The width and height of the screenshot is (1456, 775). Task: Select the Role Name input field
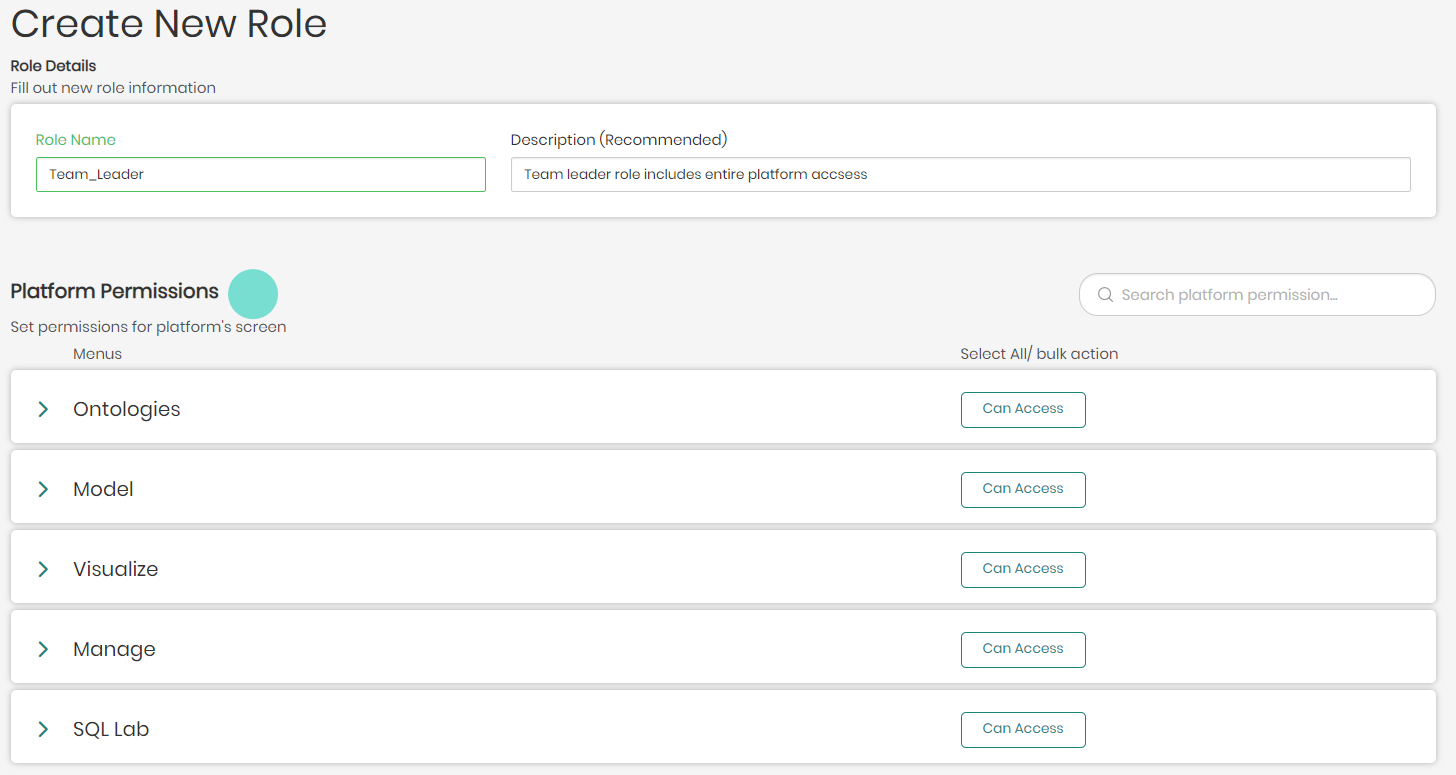pyautogui.click(x=260, y=174)
